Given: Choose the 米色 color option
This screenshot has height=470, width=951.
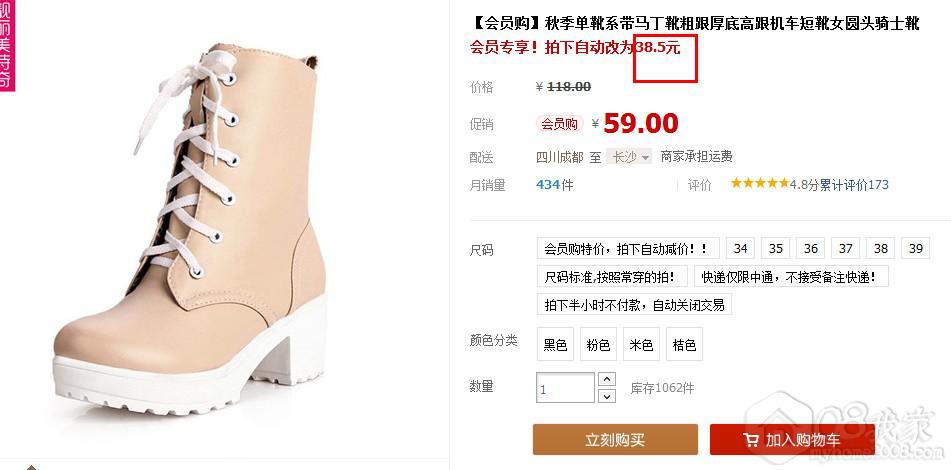Looking at the screenshot, I should [x=641, y=344].
